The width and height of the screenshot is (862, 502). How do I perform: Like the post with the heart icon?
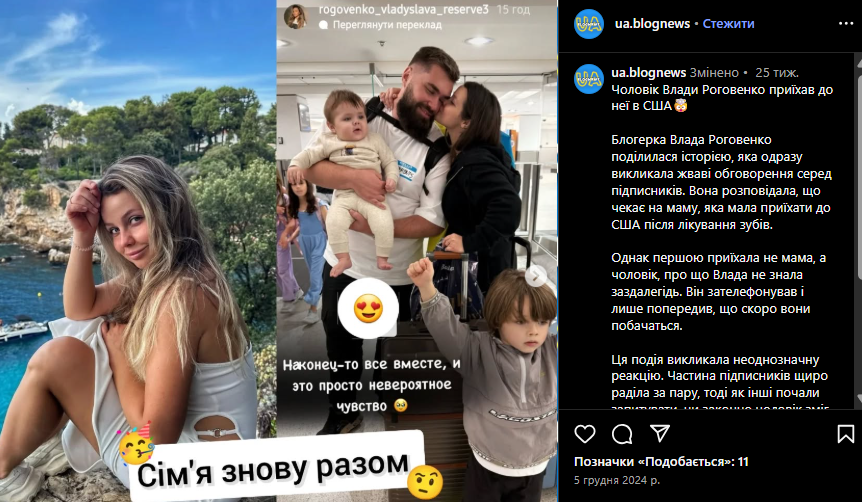[585, 434]
